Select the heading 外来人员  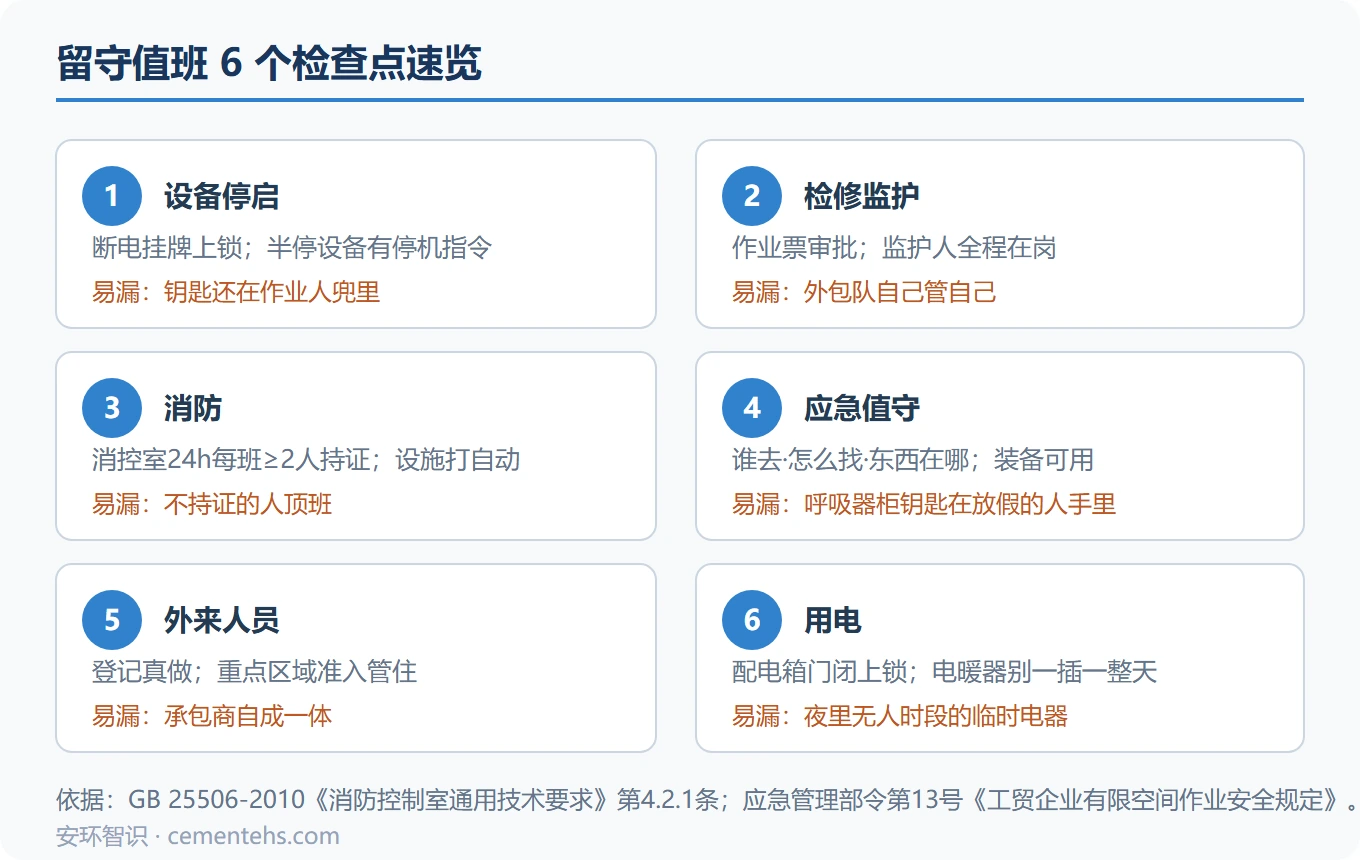pos(222,620)
